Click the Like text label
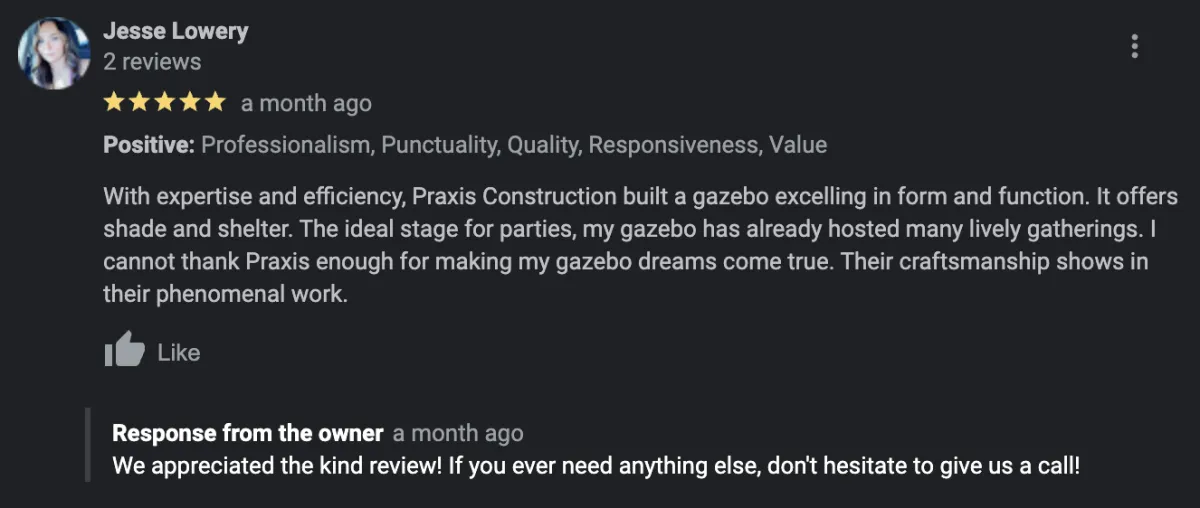This screenshot has width=1200, height=508. coord(179,352)
